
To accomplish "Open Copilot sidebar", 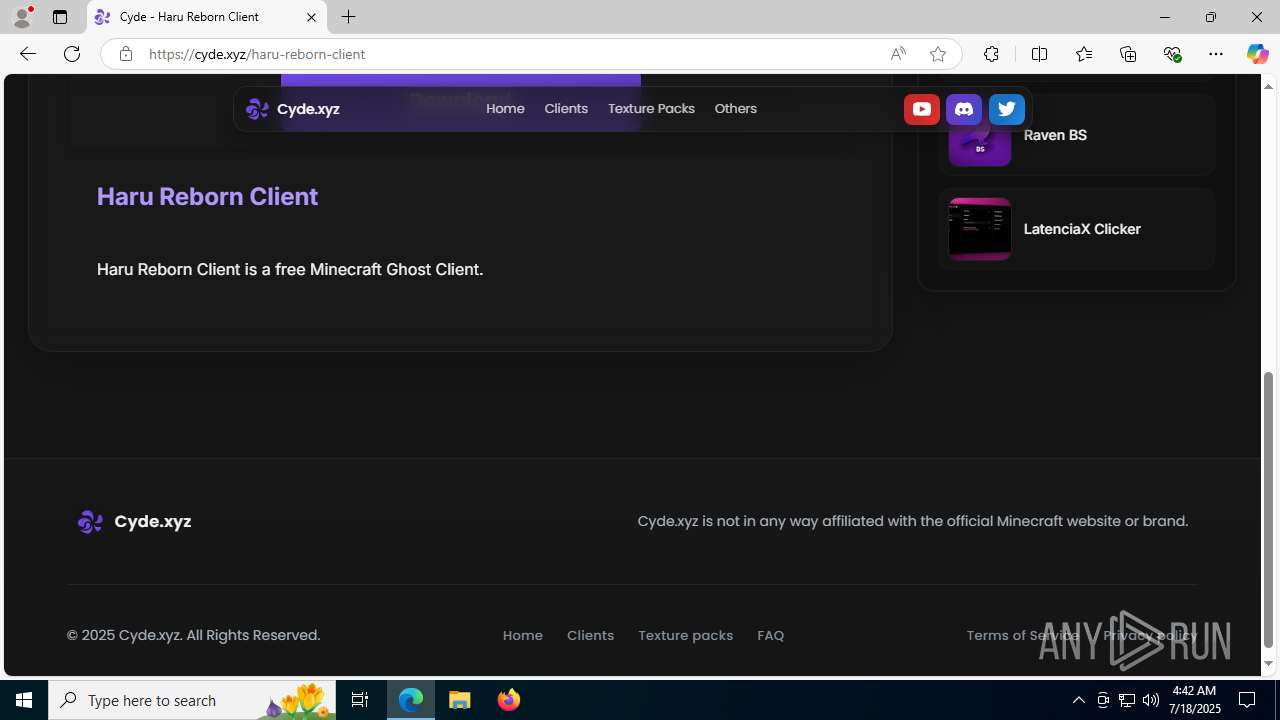I will click(x=1257, y=54).
